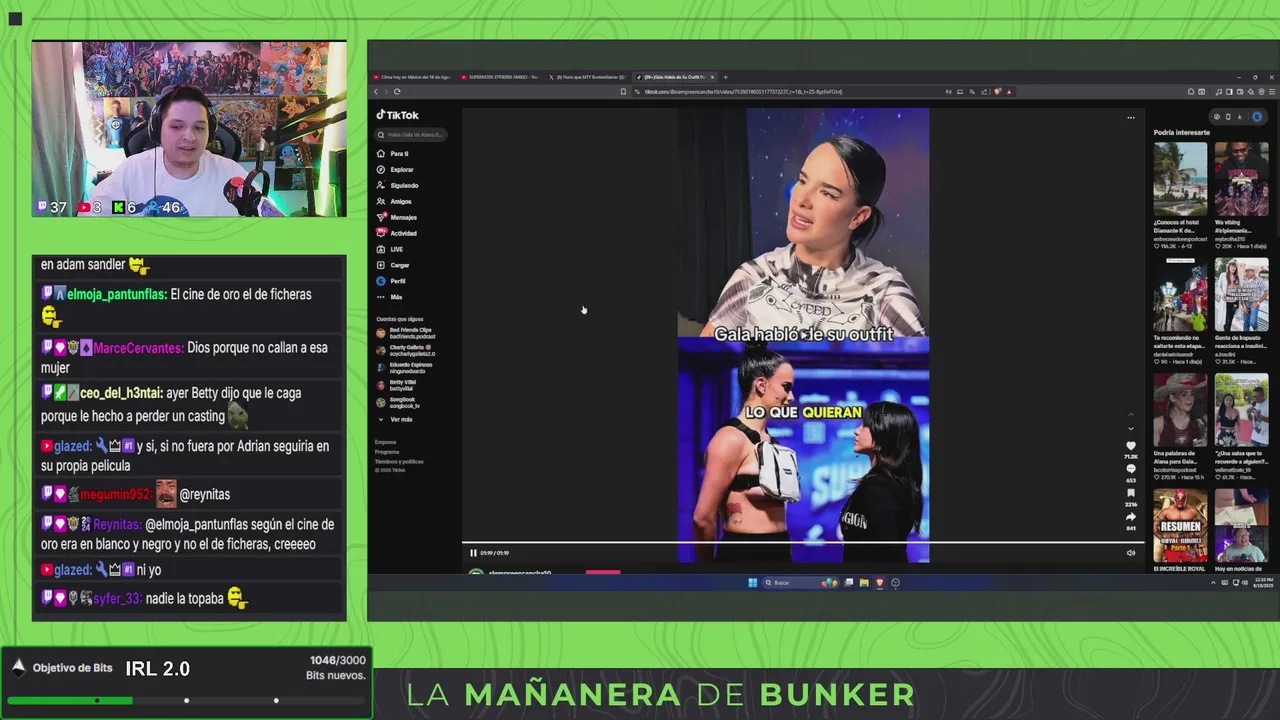Open Brave VPN icon
This screenshot has height=720, width=1280.
tap(1261, 92)
